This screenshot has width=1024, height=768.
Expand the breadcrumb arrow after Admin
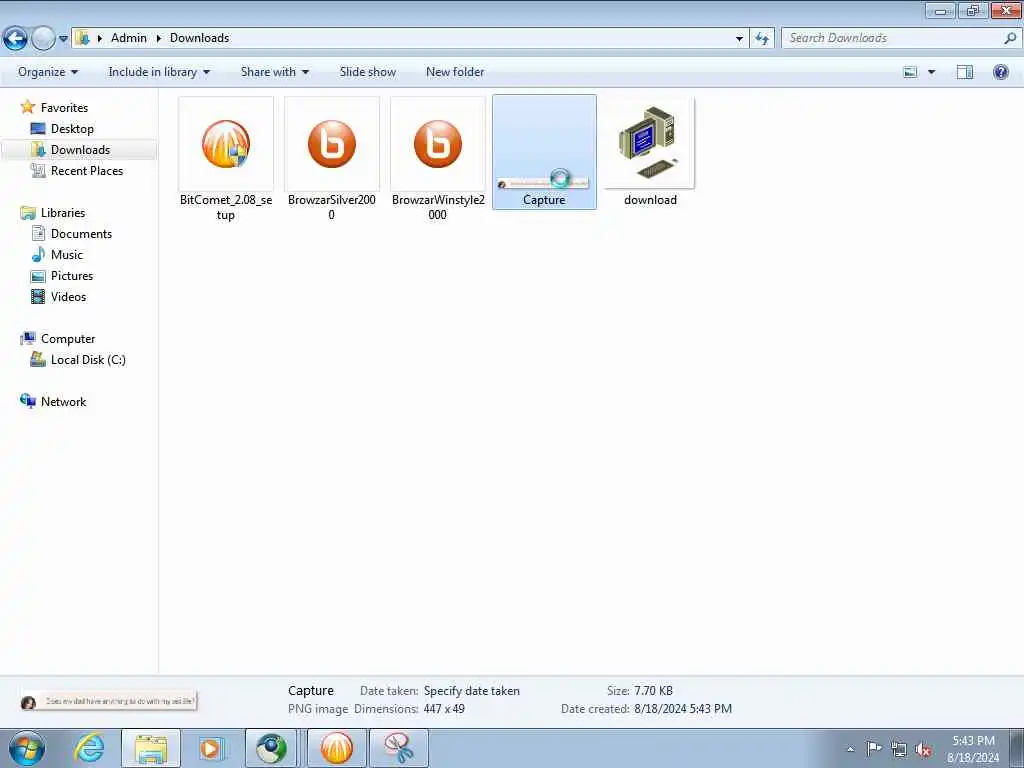coord(158,38)
